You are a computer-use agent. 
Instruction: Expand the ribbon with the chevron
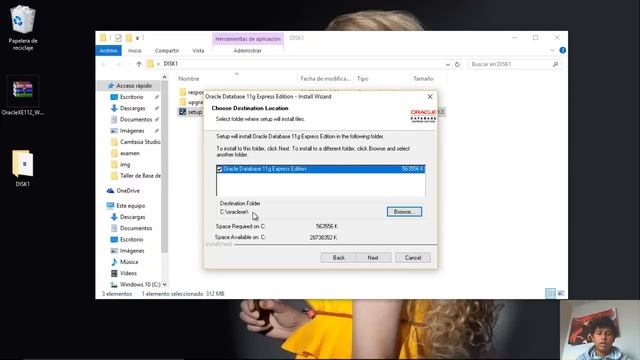pyautogui.click(x=552, y=50)
